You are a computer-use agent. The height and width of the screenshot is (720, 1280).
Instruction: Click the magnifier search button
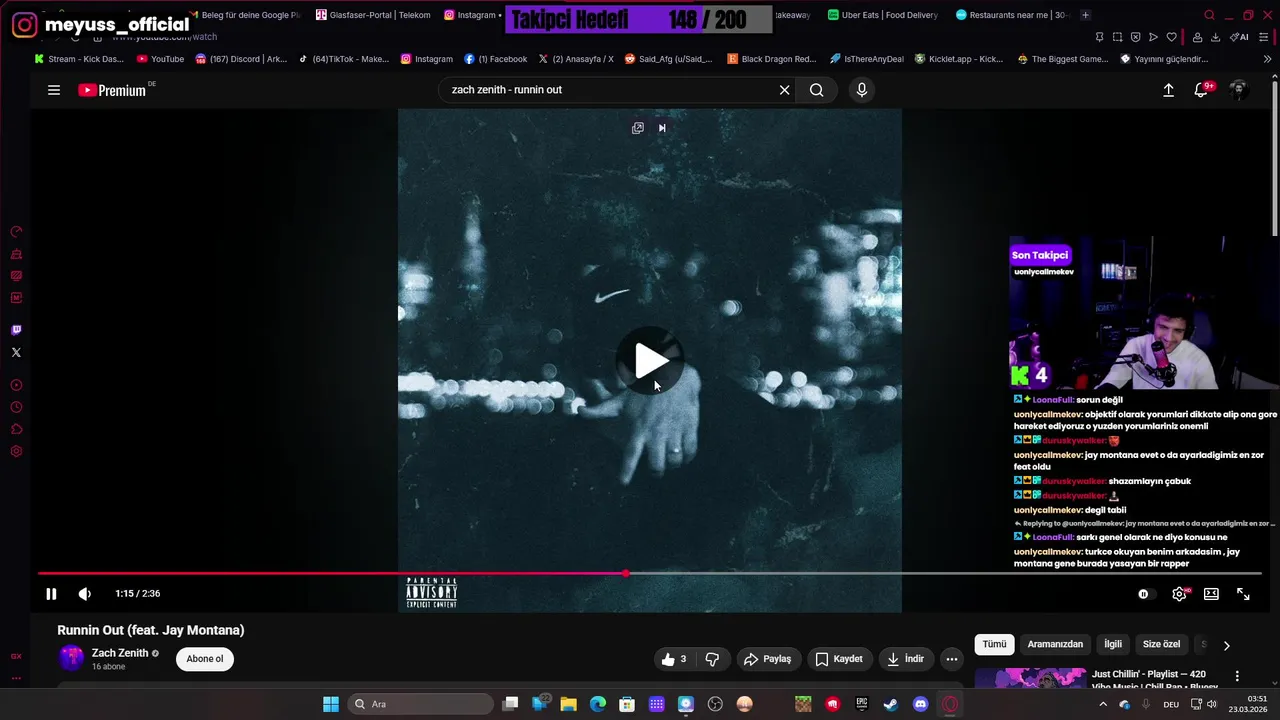(x=817, y=90)
